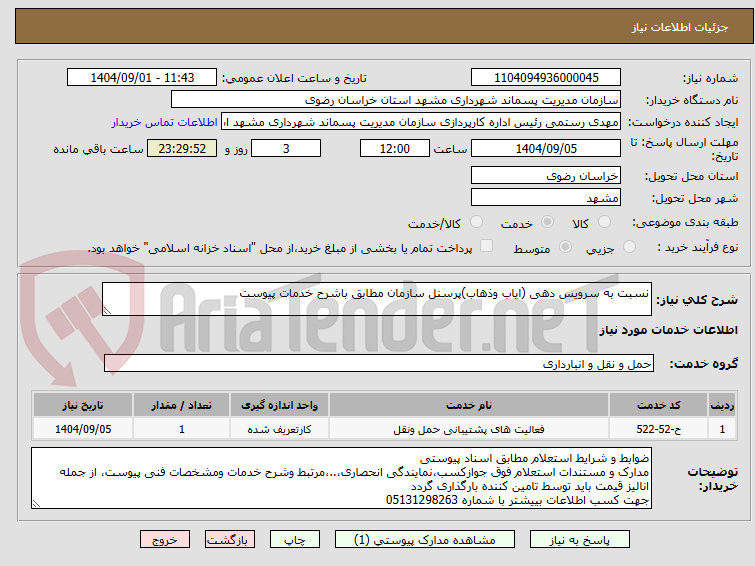Click table cell date 1404/09/05

point(83,429)
